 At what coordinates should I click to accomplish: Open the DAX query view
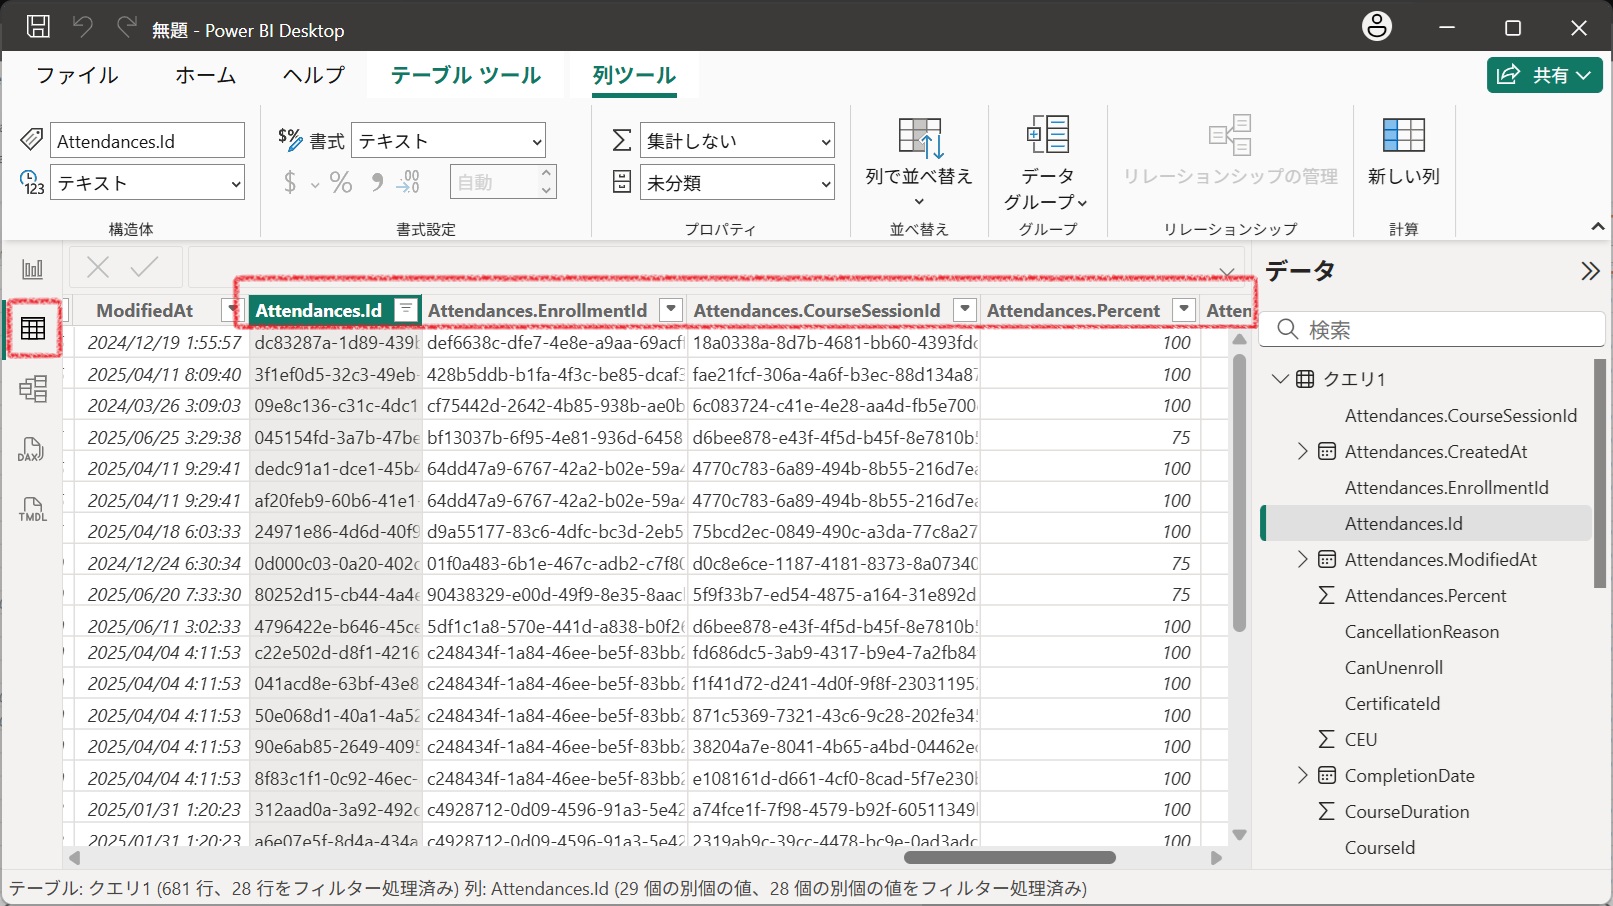pos(31,450)
